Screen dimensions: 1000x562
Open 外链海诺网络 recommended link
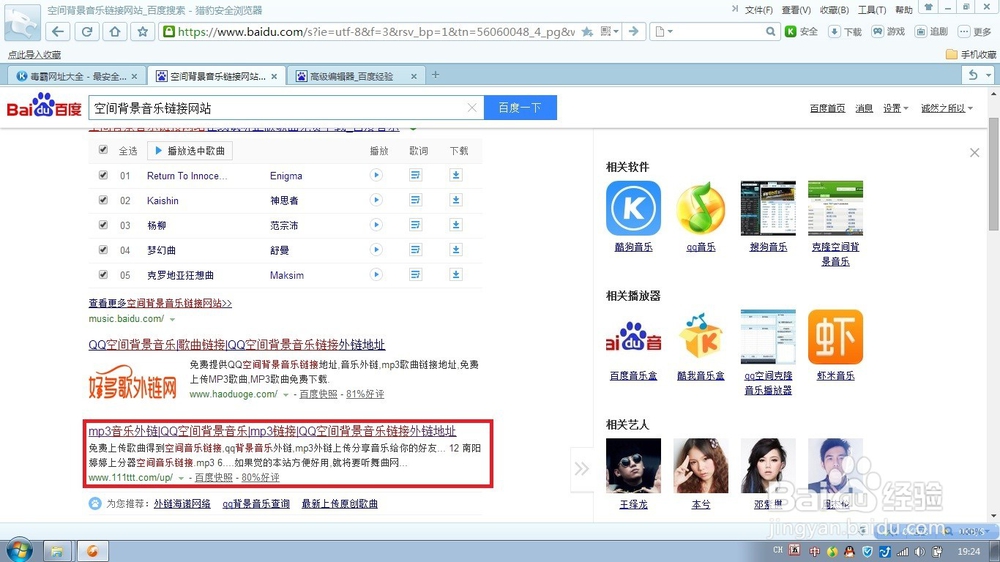182,504
